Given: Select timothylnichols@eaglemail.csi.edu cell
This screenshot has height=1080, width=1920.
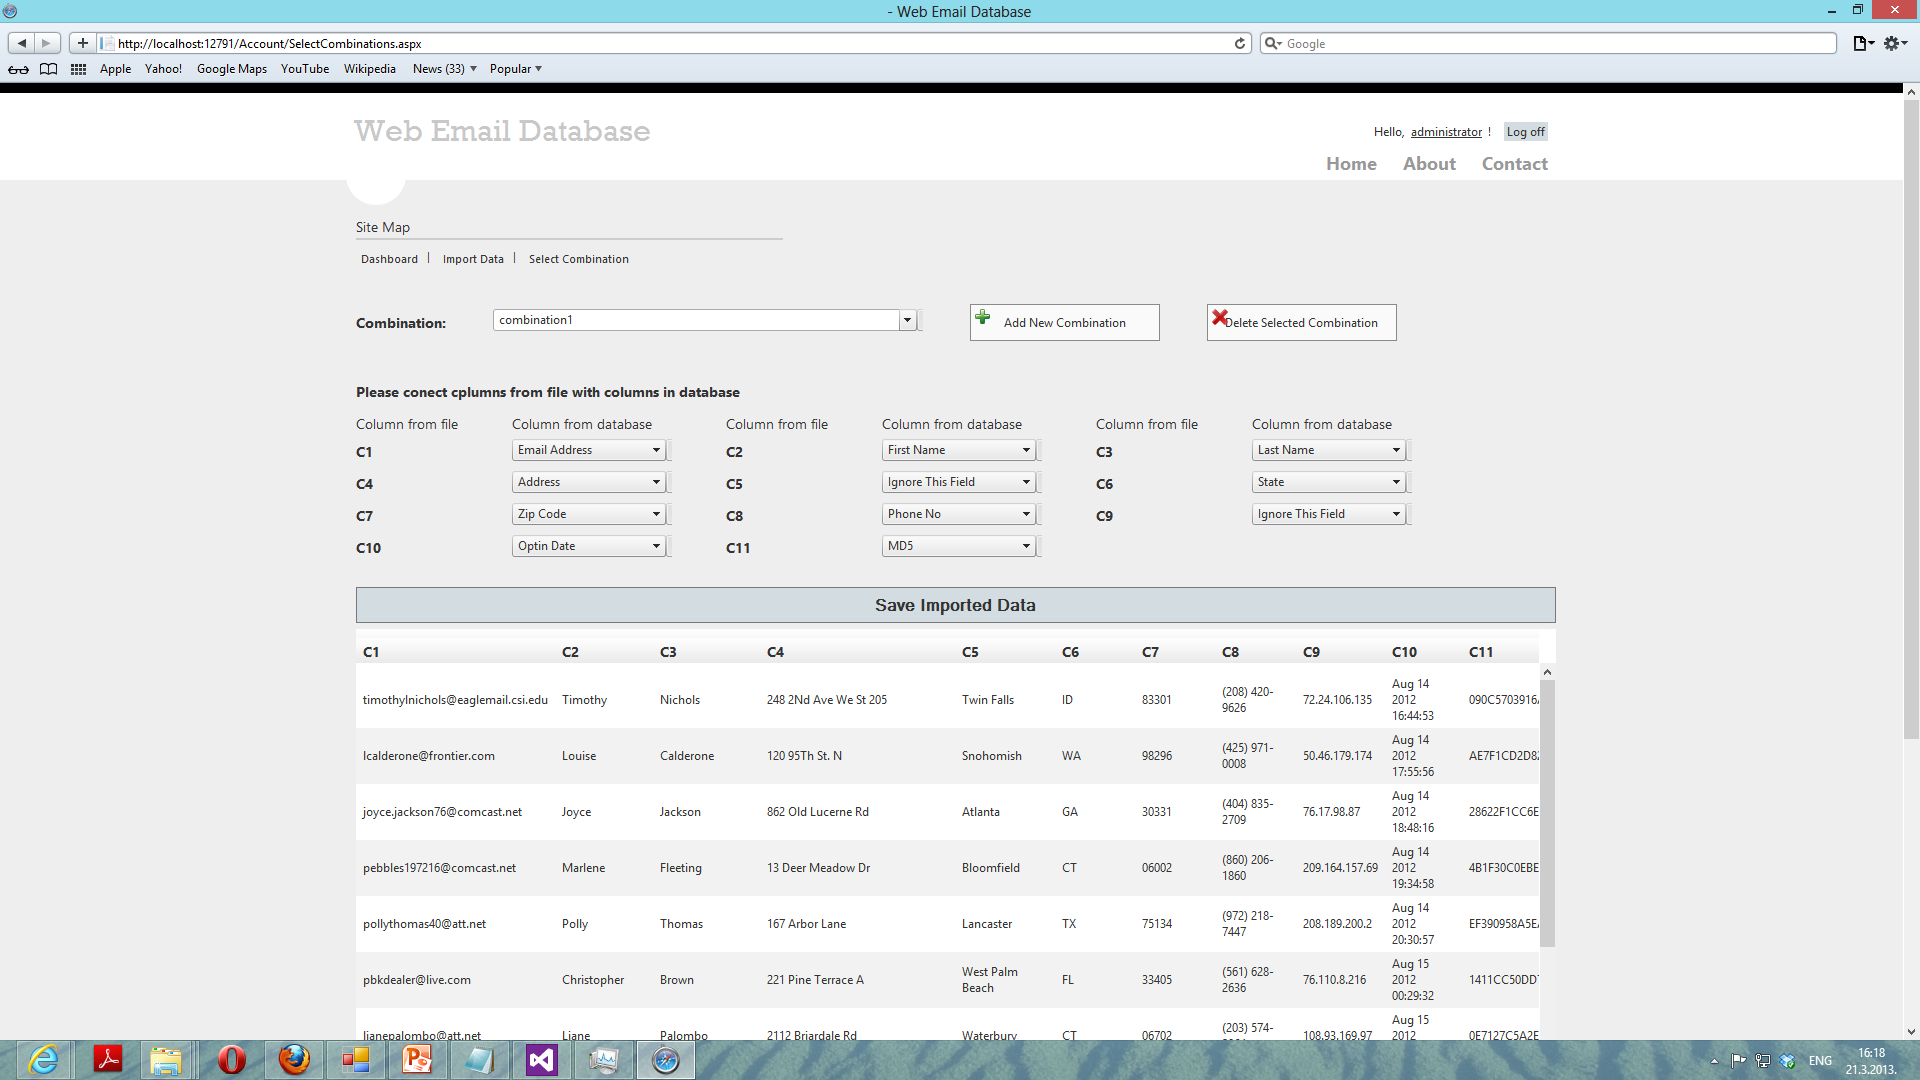Looking at the screenshot, I should [455, 700].
